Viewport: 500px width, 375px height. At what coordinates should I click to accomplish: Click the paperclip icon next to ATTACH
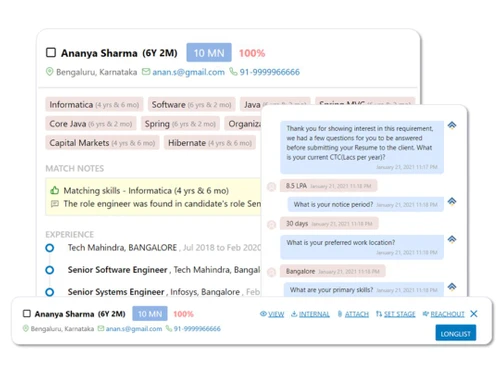tap(340, 314)
